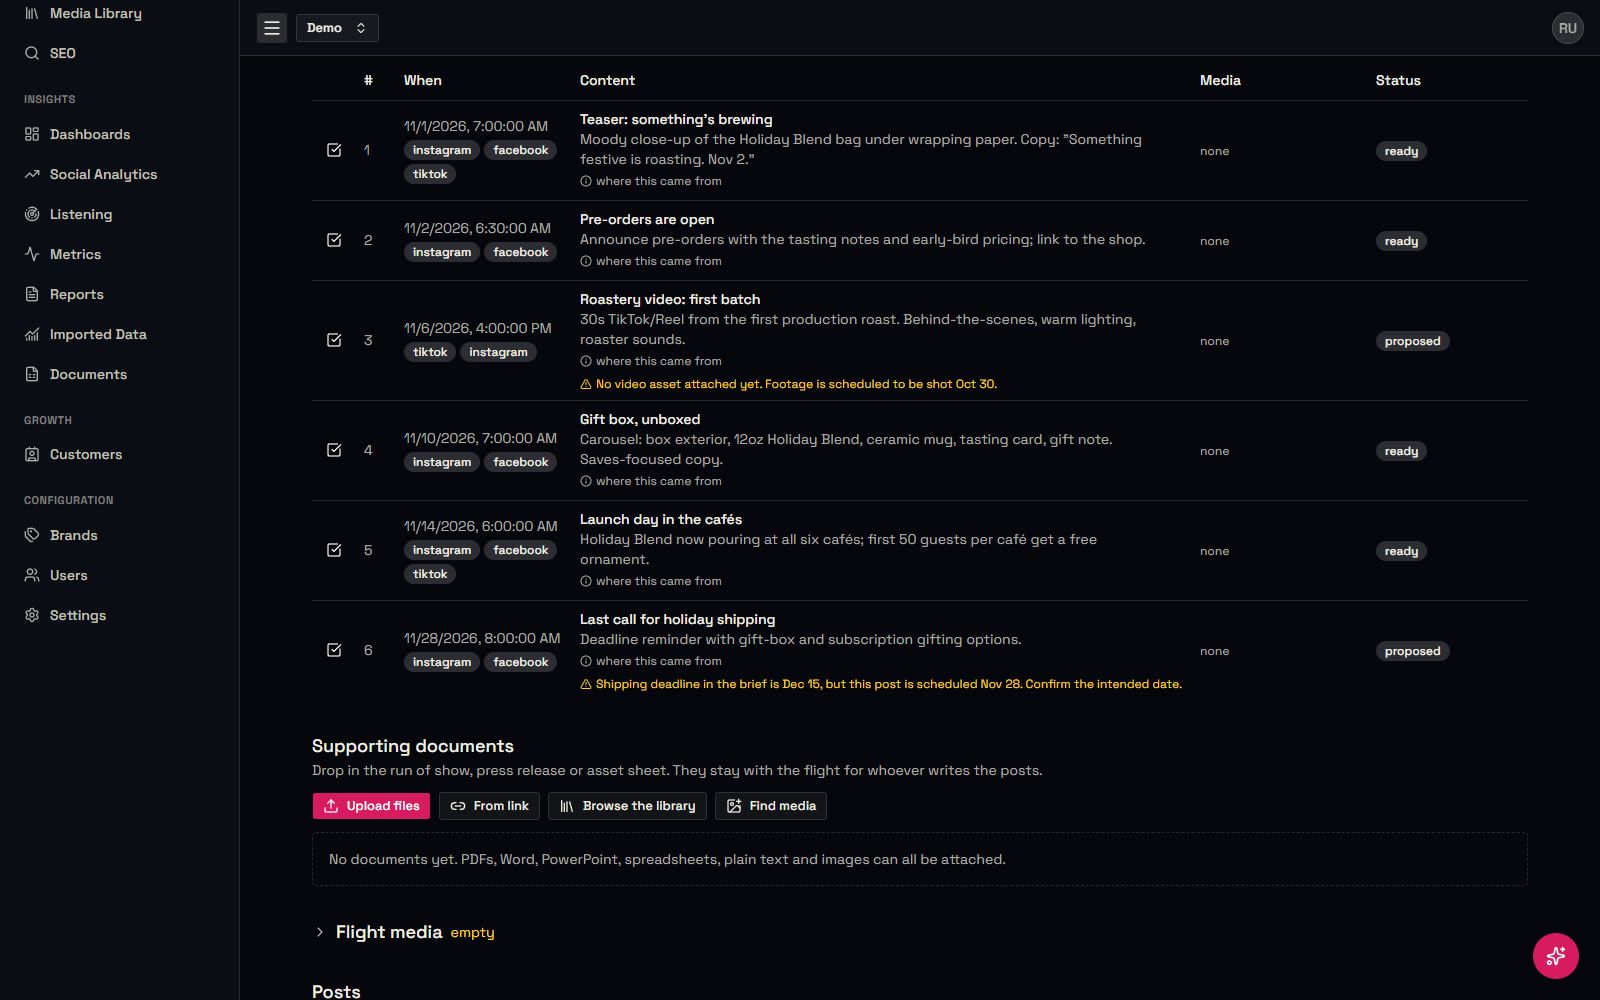Click the Browse the library button

pyautogui.click(x=627, y=806)
